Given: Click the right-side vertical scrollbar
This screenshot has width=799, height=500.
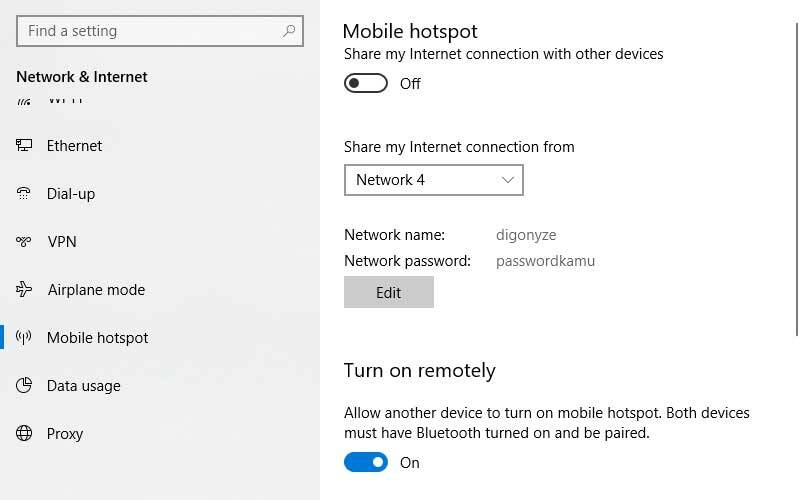Looking at the screenshot, I should (795, 170).
